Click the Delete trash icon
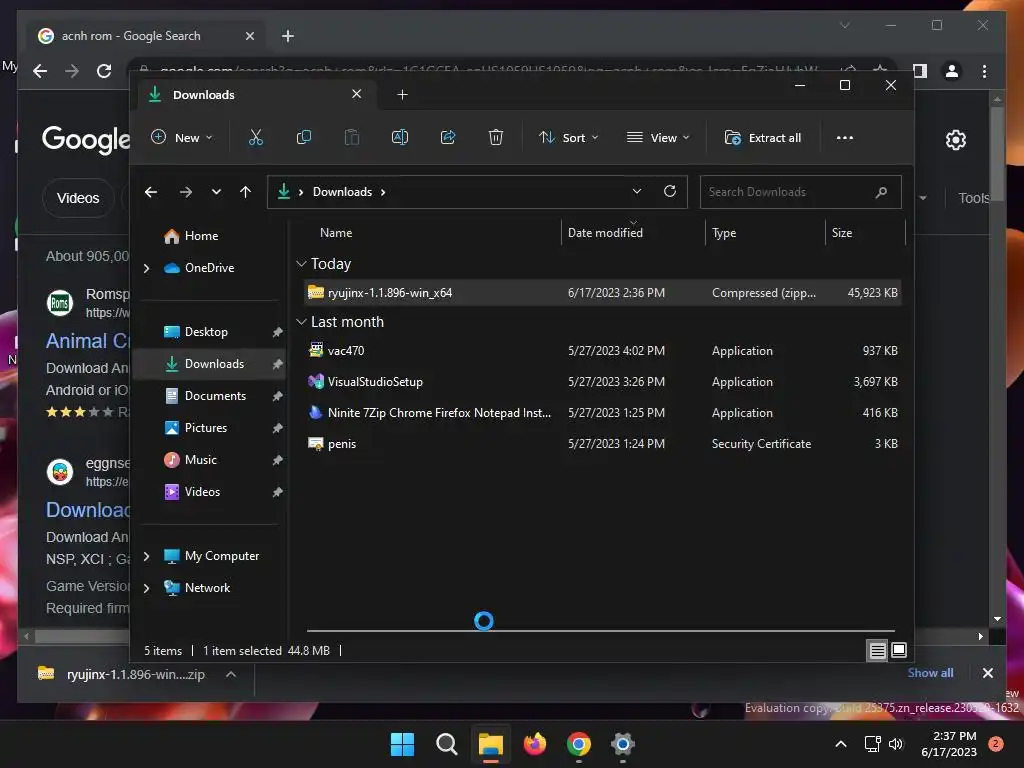This screenshot has height=768, width=1024. [x=496, y=138]
